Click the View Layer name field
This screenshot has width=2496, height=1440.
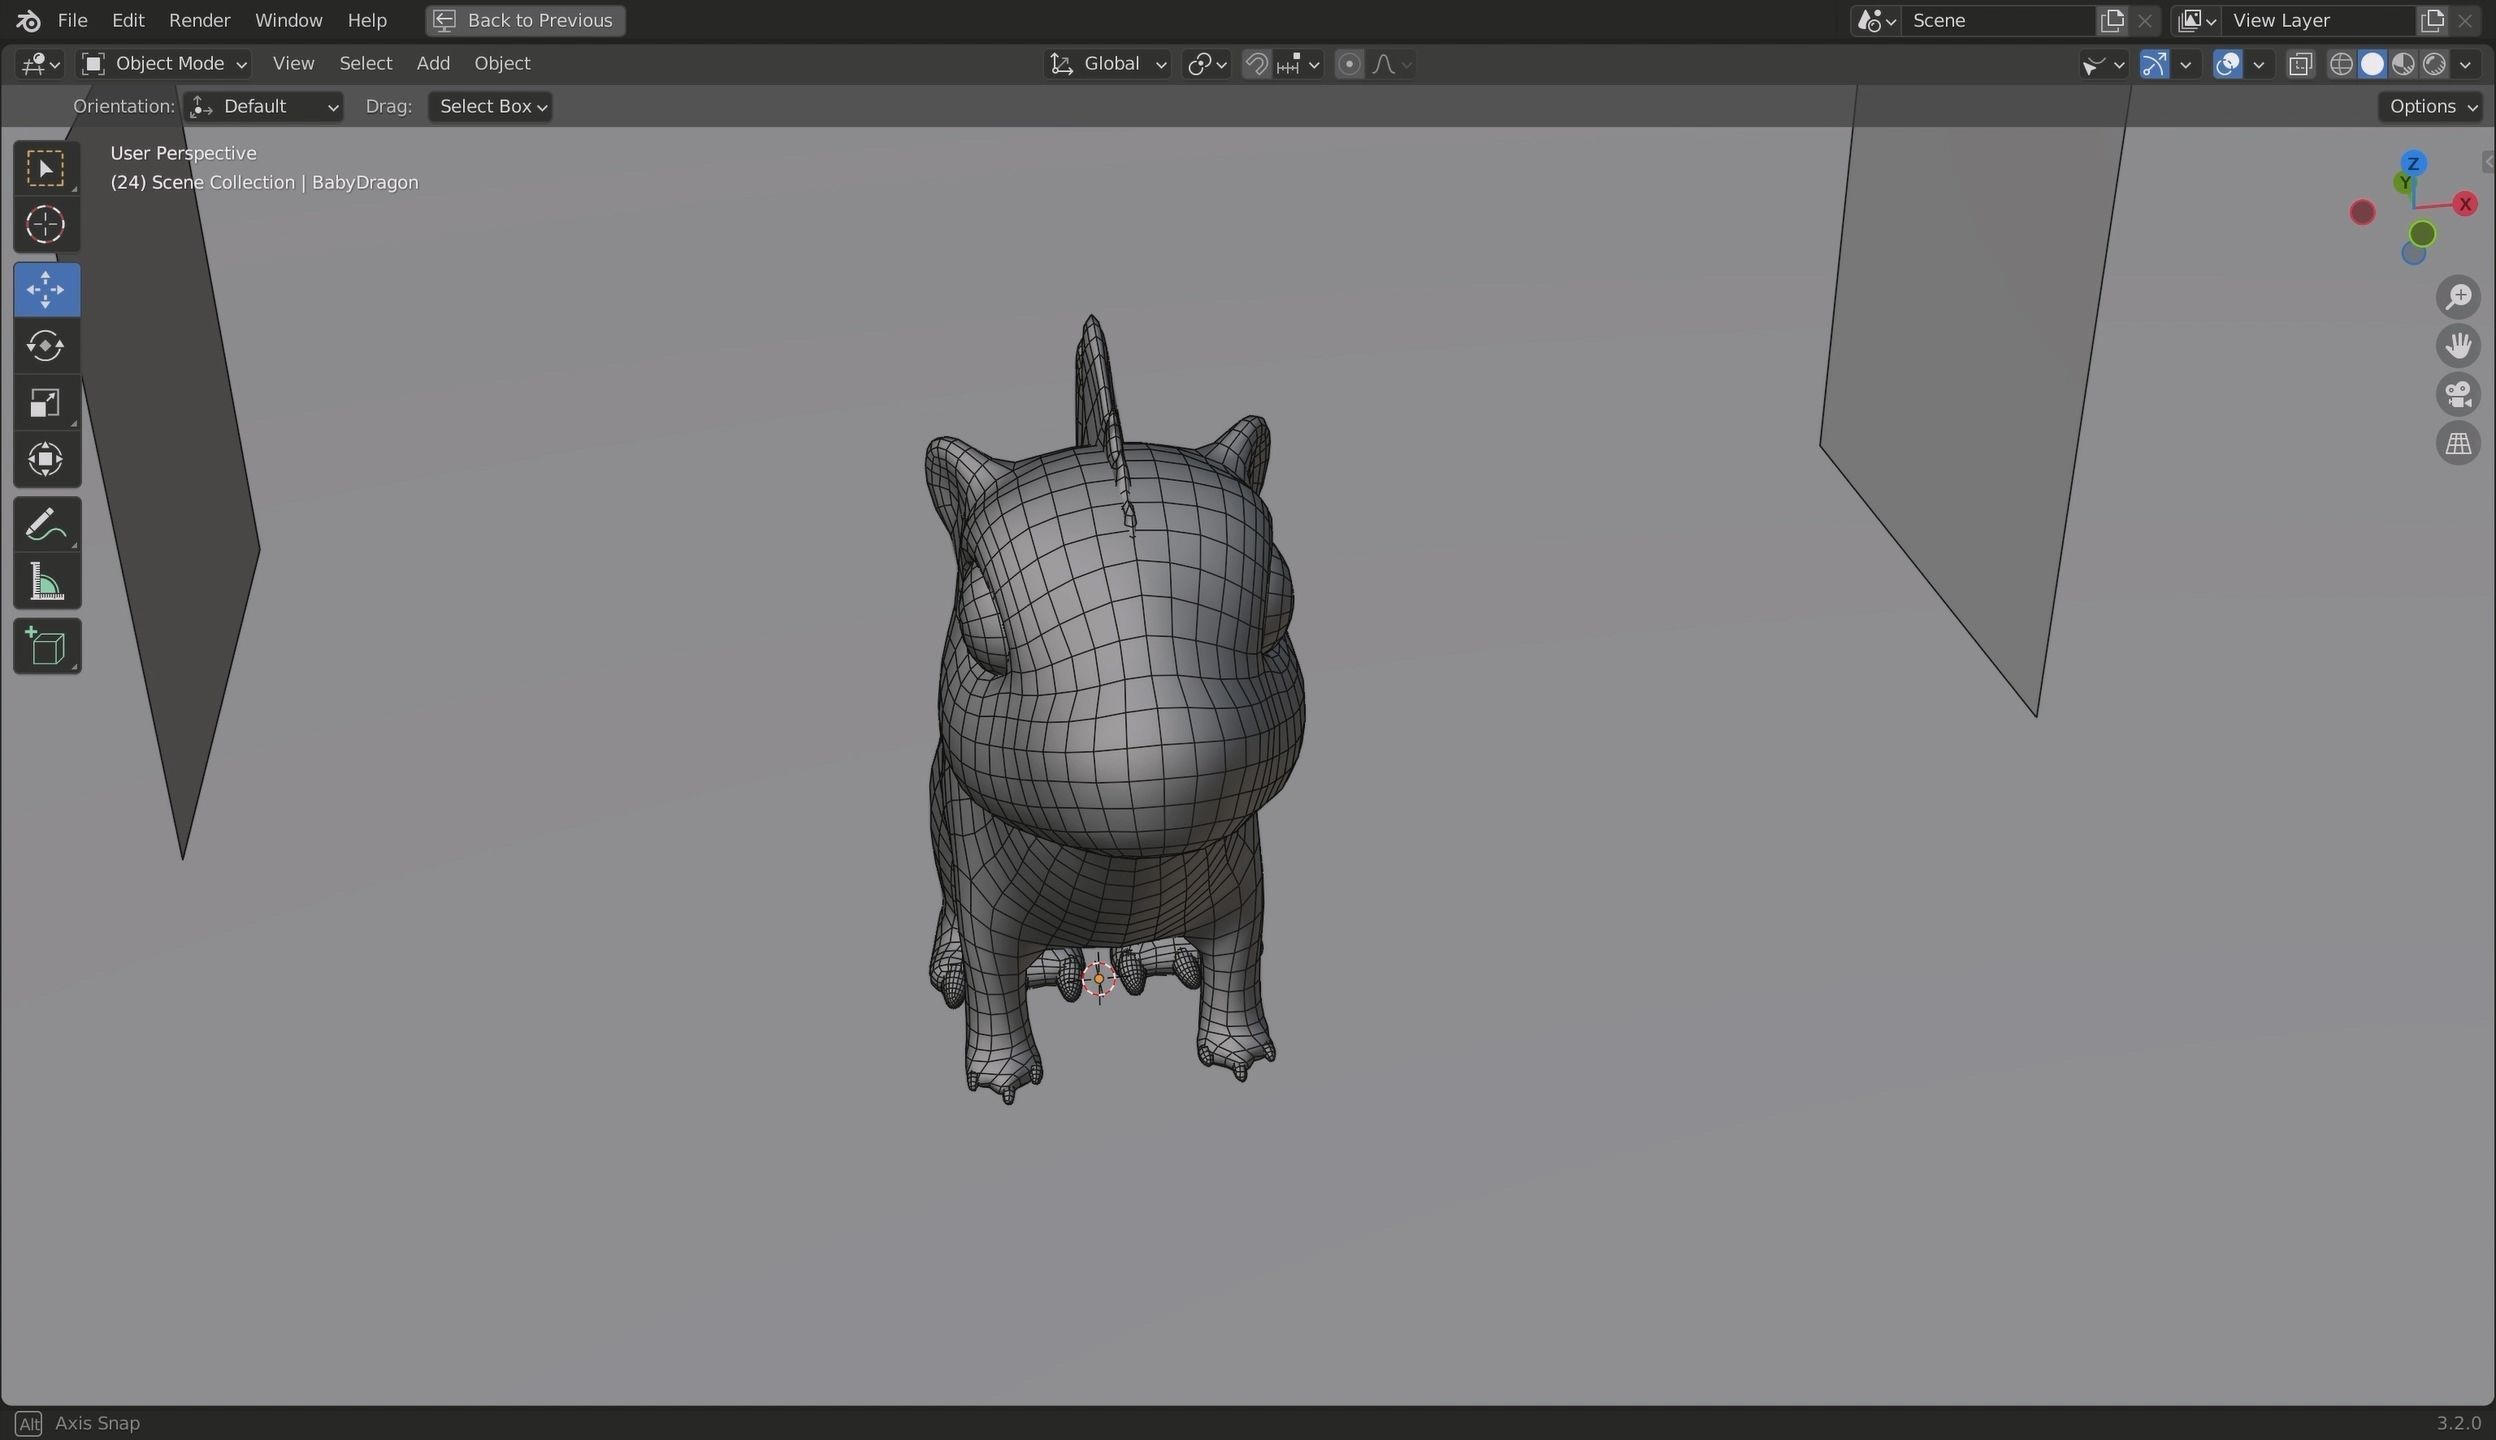pos(2318,20)
